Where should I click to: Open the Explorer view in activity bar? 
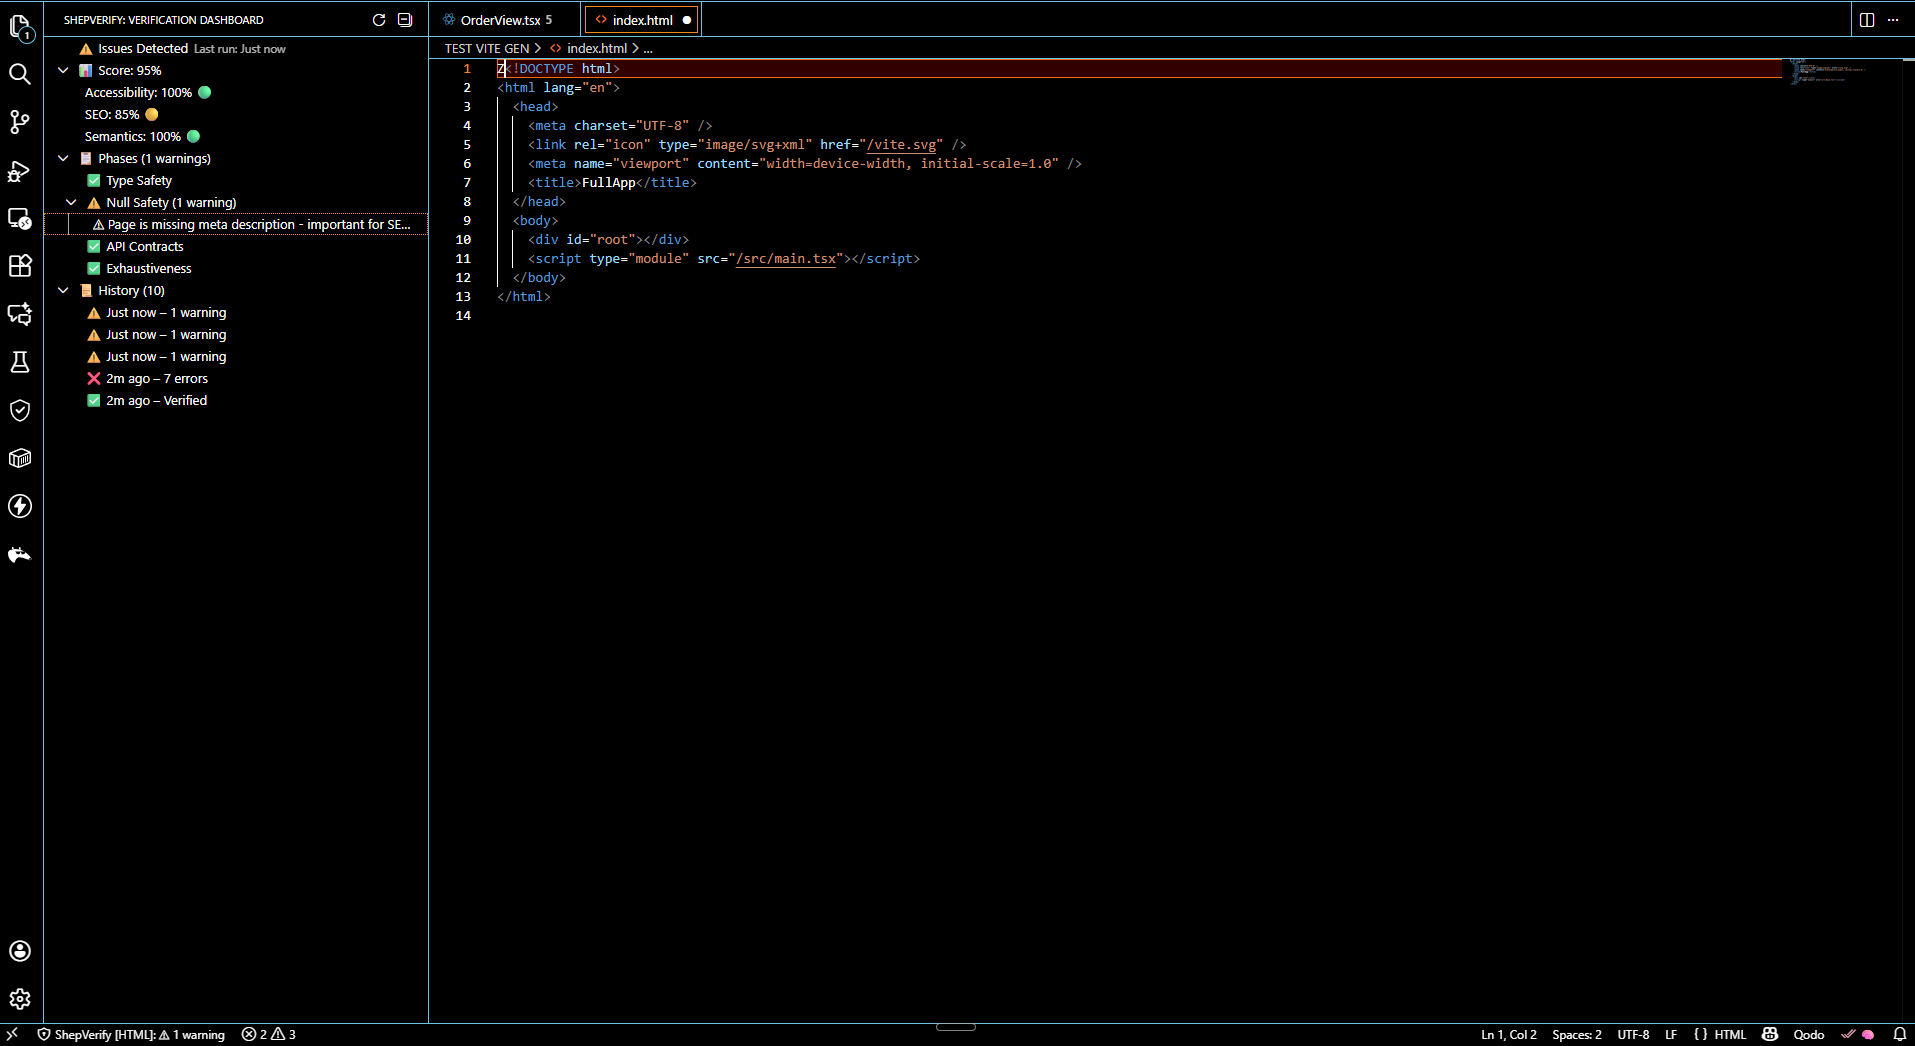point(20,26)
